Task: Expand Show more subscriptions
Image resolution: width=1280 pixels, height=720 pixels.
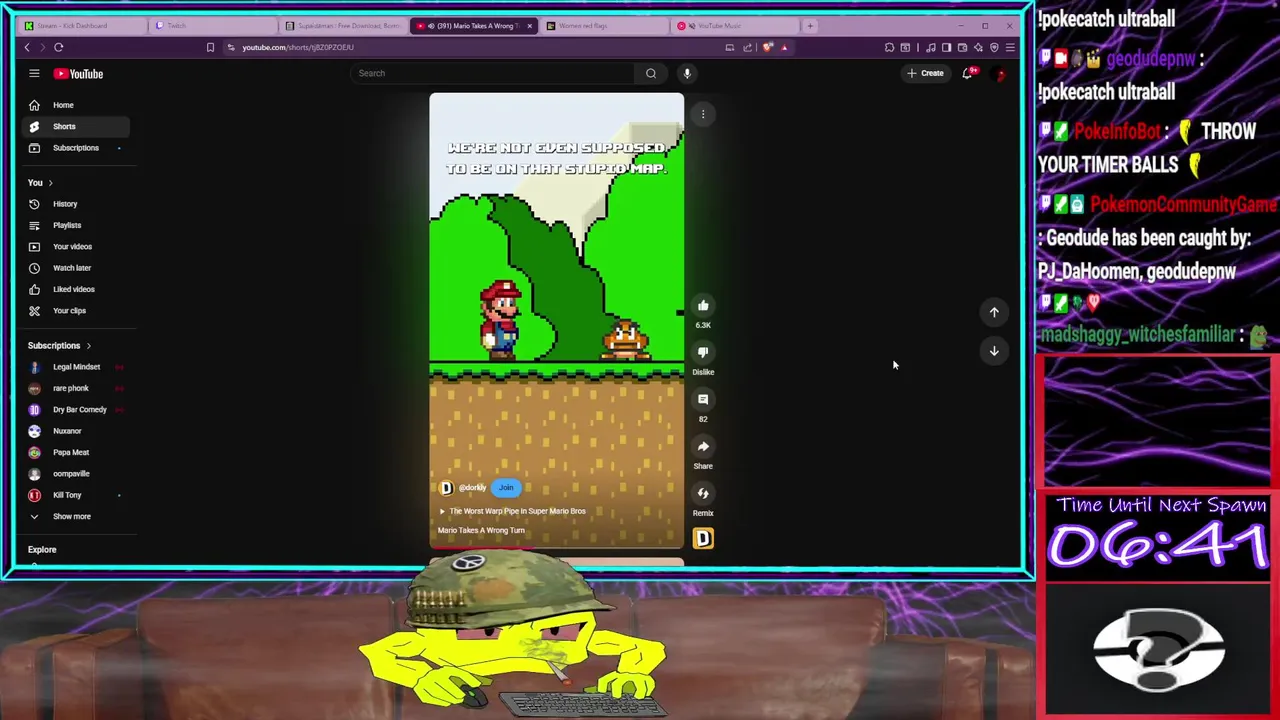Action: [x=75, y=517]
